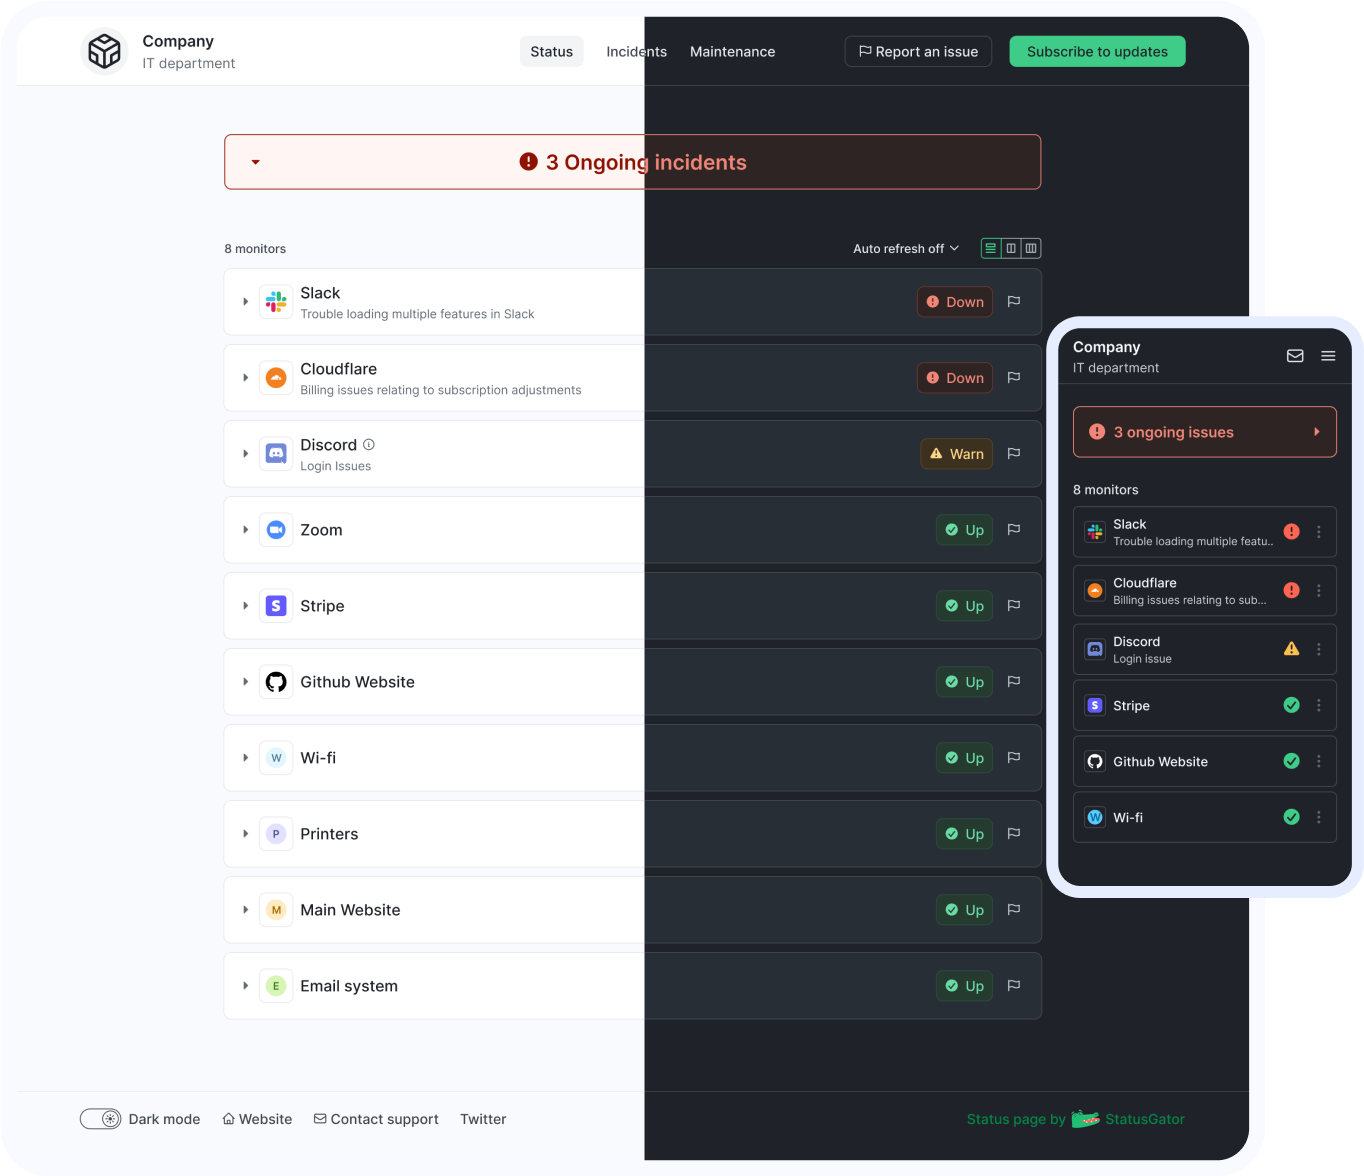Image resolution: width=1364 pixels, height=1176 pixels.
Task: Click the info icon next to Discord
Action: pyautogui.click(x=368, y=444)
